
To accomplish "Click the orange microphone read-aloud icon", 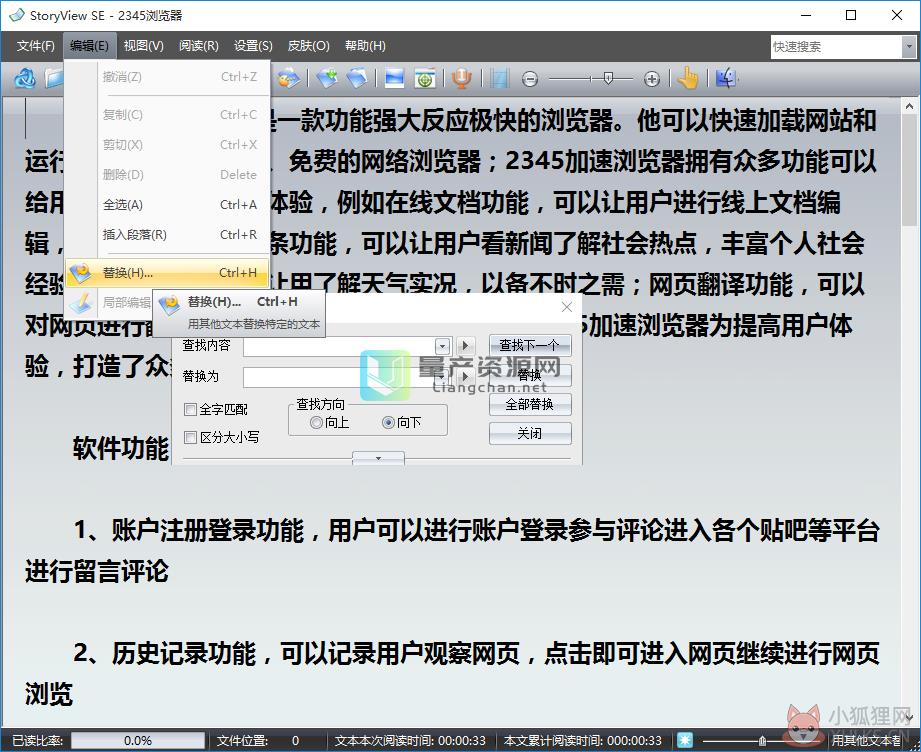I will point(462,78).
